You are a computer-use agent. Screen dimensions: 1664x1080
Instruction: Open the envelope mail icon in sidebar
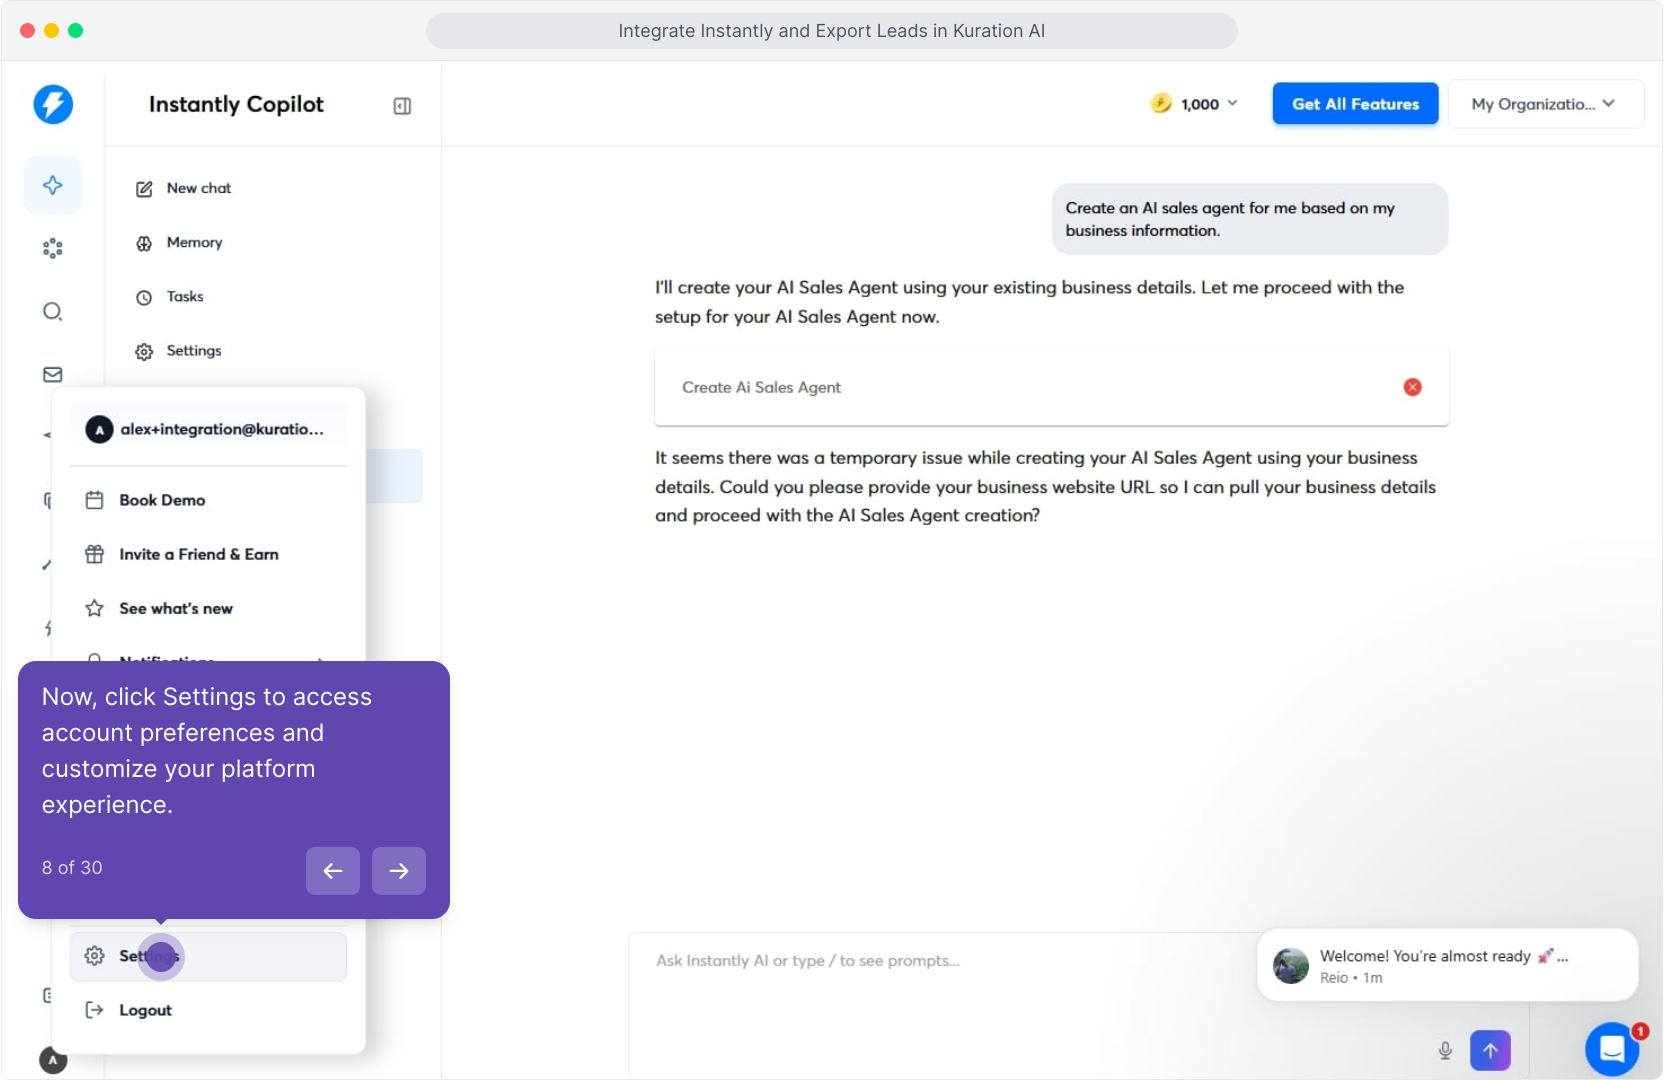click(53, 374)
